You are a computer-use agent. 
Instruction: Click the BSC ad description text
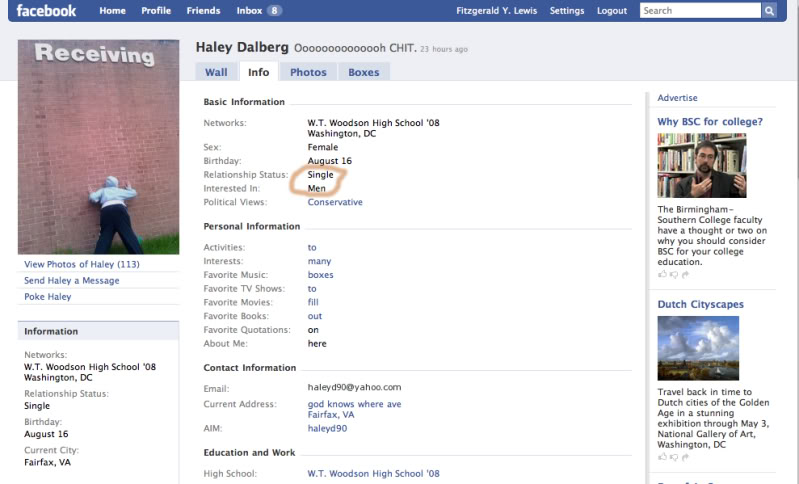click(712, 235)
